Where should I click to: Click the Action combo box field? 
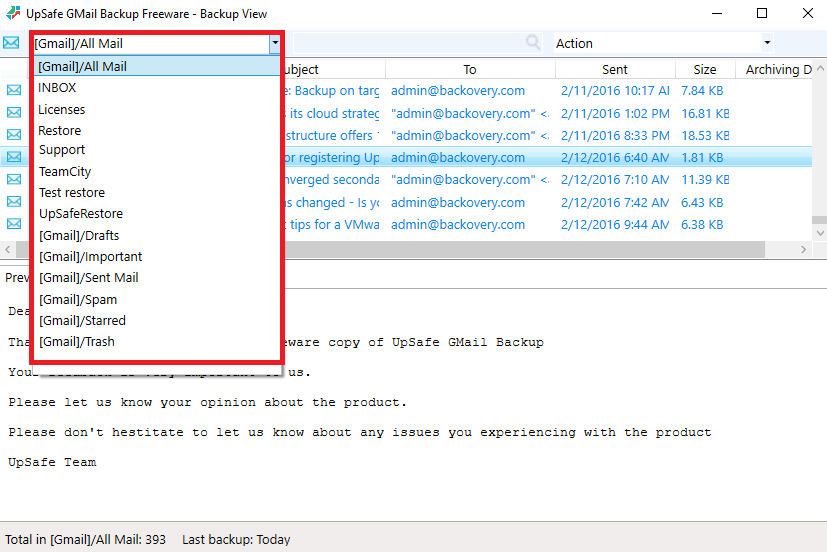[663, 43]
